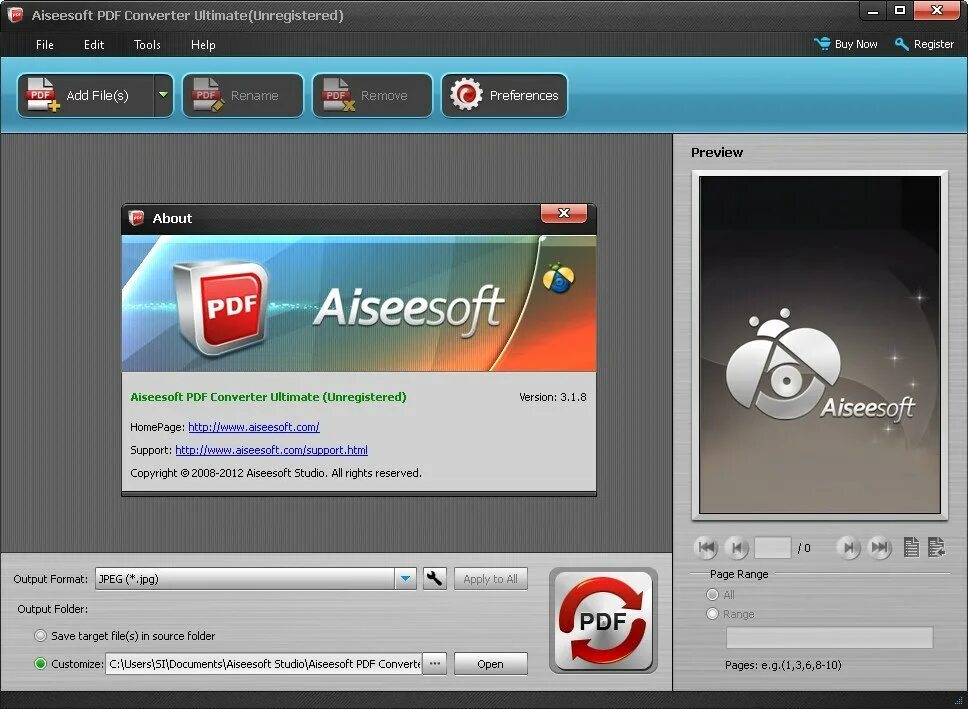Expand the Add File(s) dropdown arrow
Screen dimensions: 968x709
(164, 95)
